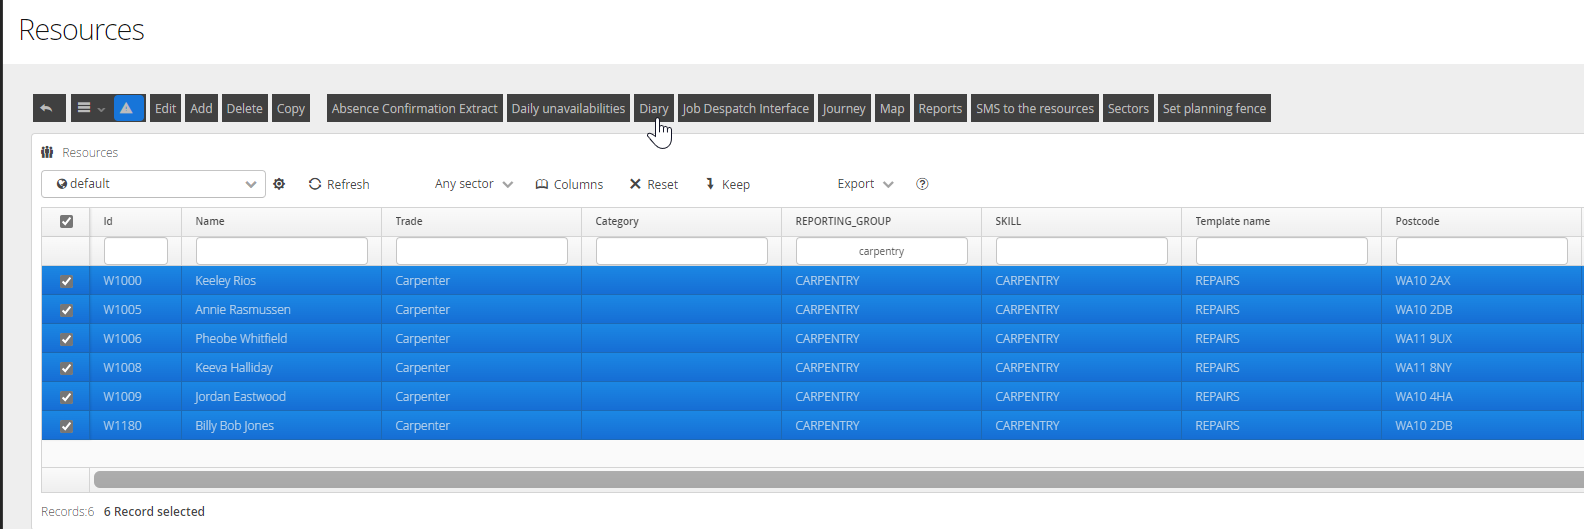Click the Delete button

tap(245, 108)
